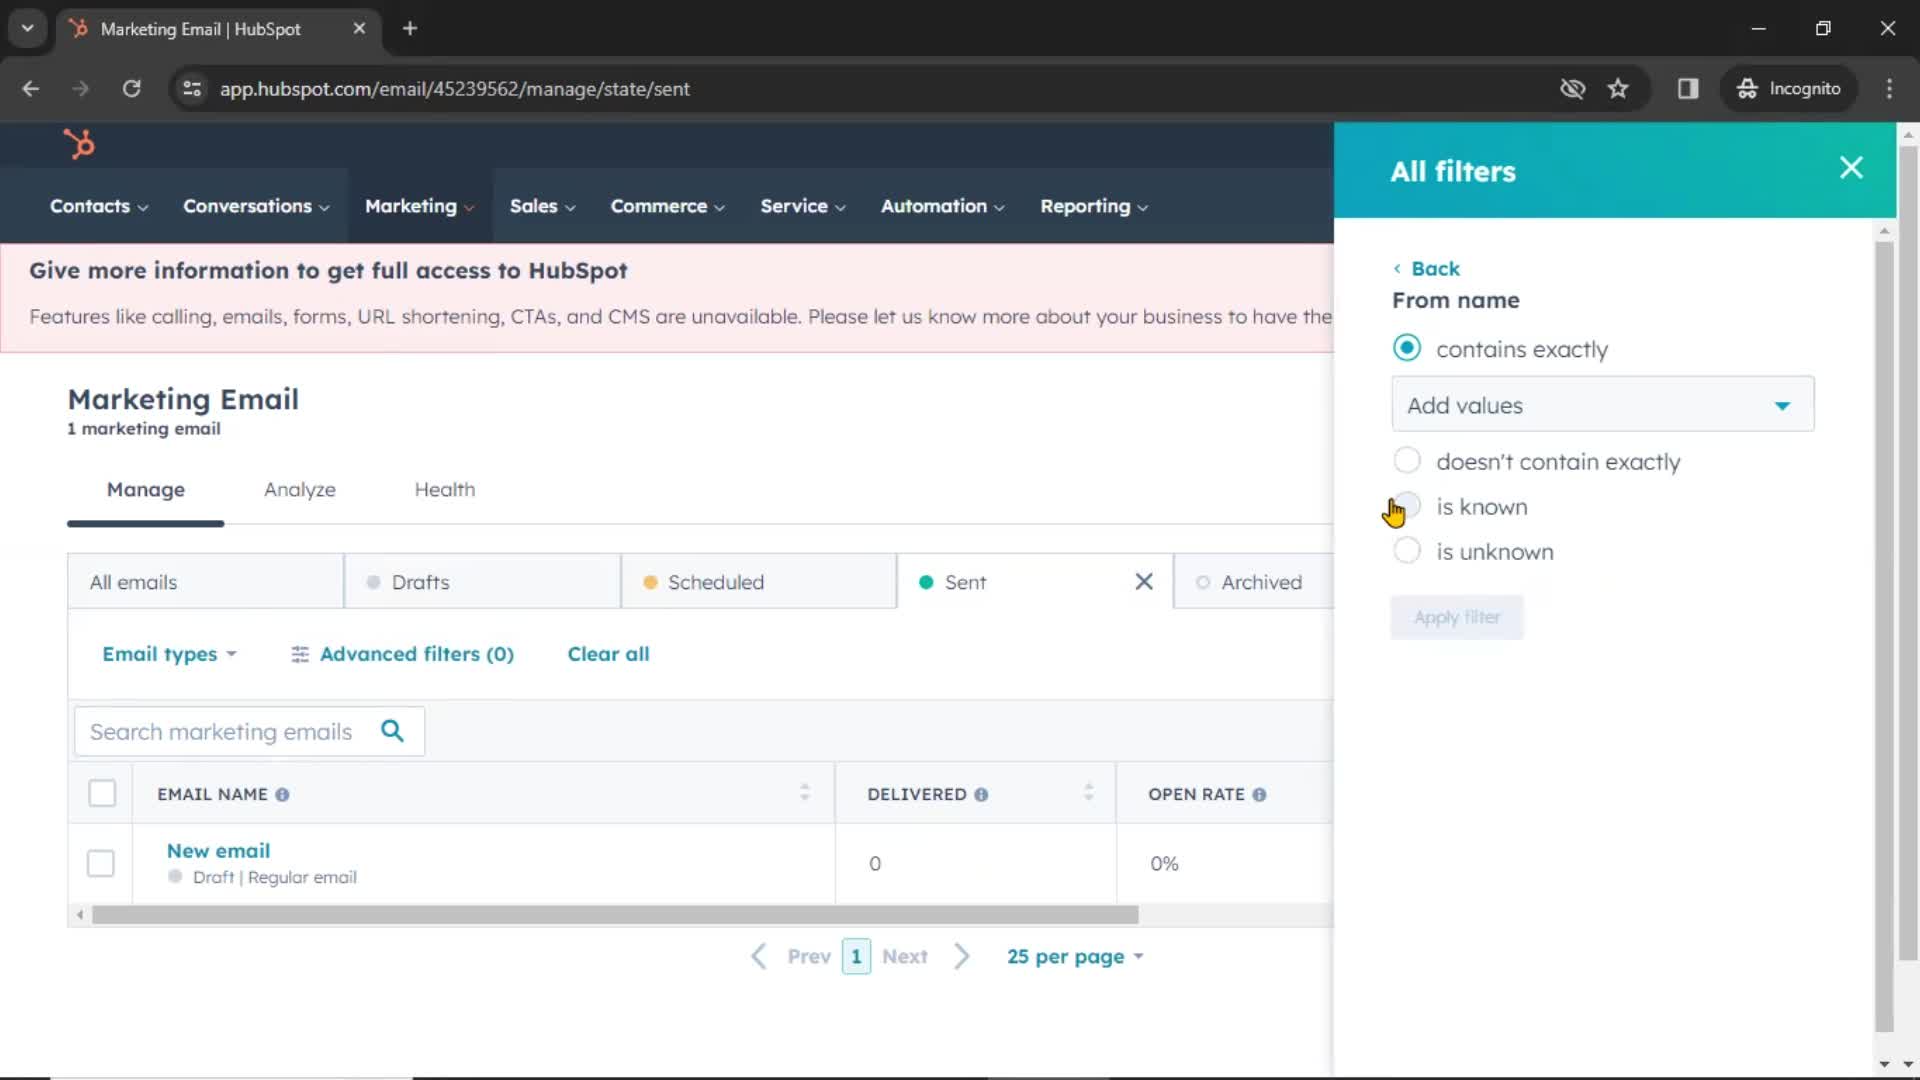
Task: Open the DELIVERED info tooltip icon
Action: click(x=981, y=795)
